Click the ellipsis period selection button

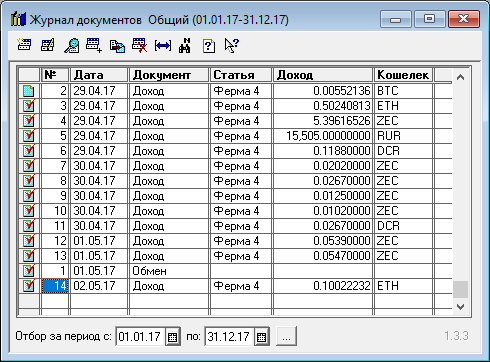tap(286, 336)
